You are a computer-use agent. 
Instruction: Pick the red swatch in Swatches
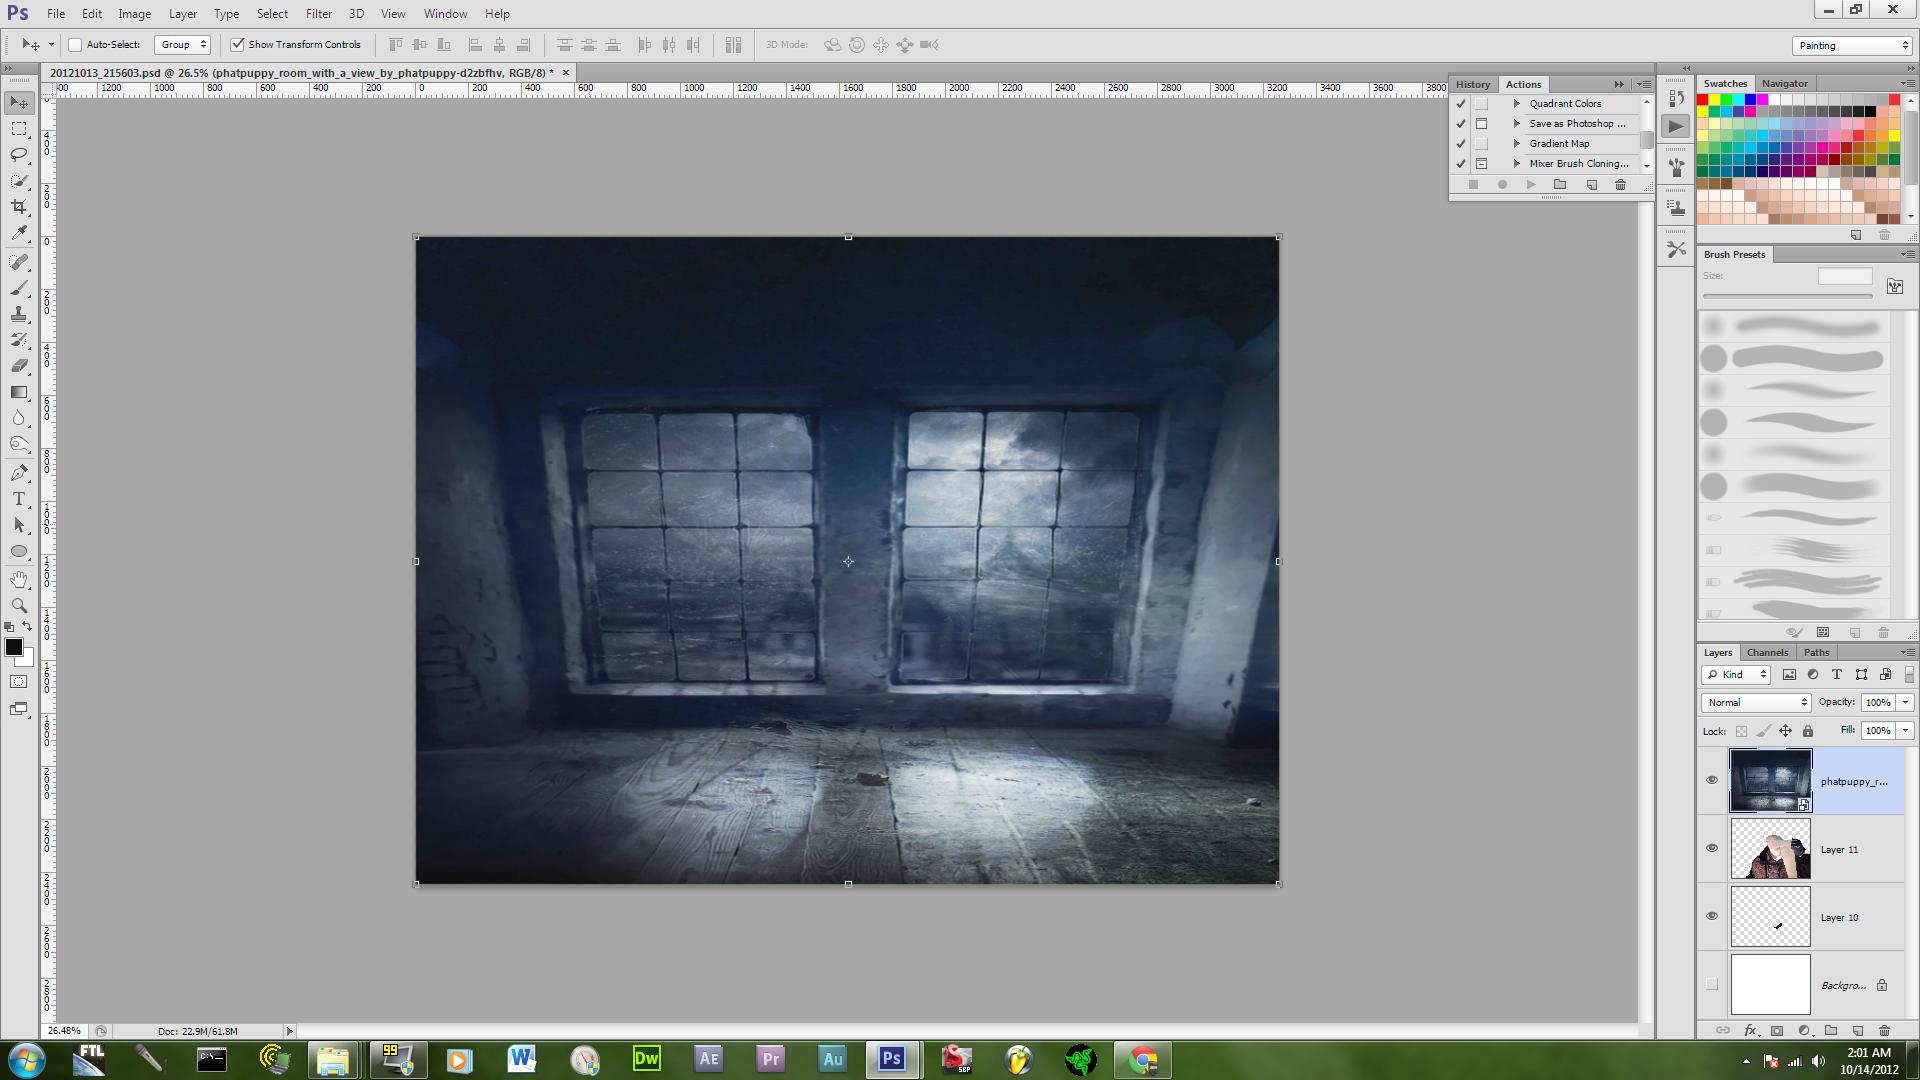pyautogui.click(x=1703, y=100)
